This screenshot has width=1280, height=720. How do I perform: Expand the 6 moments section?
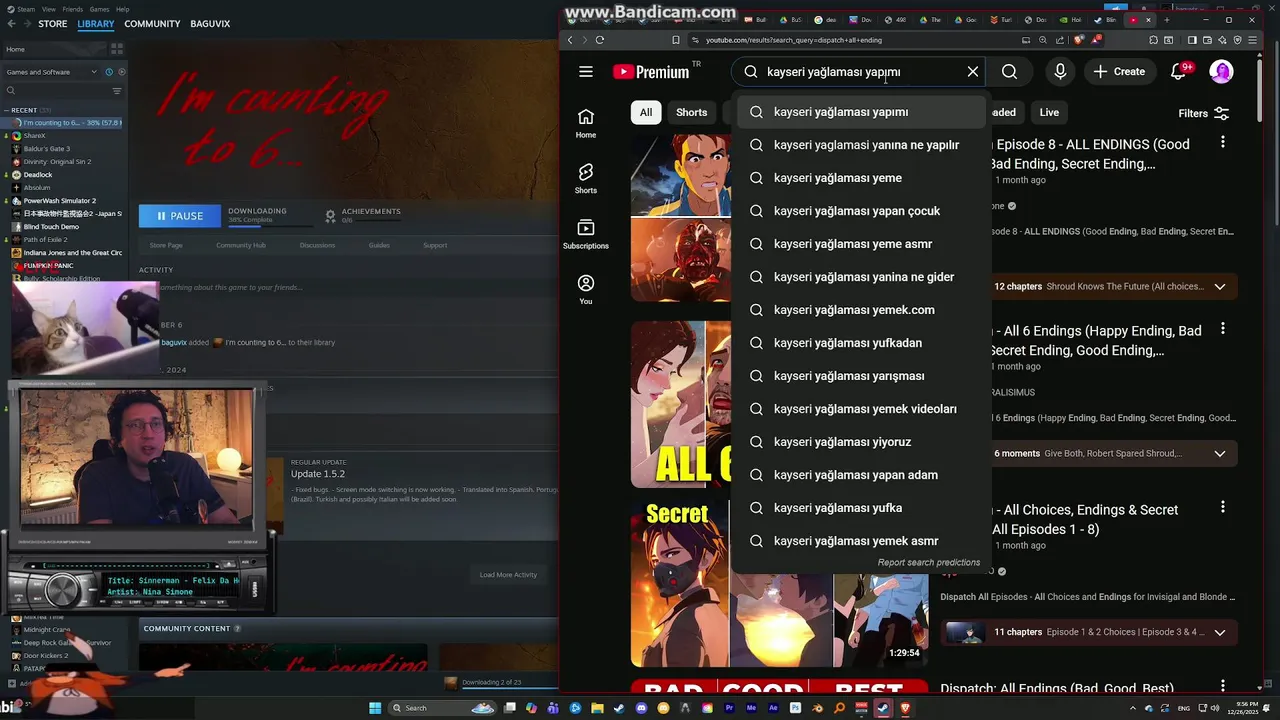(x=1219, y=454)
